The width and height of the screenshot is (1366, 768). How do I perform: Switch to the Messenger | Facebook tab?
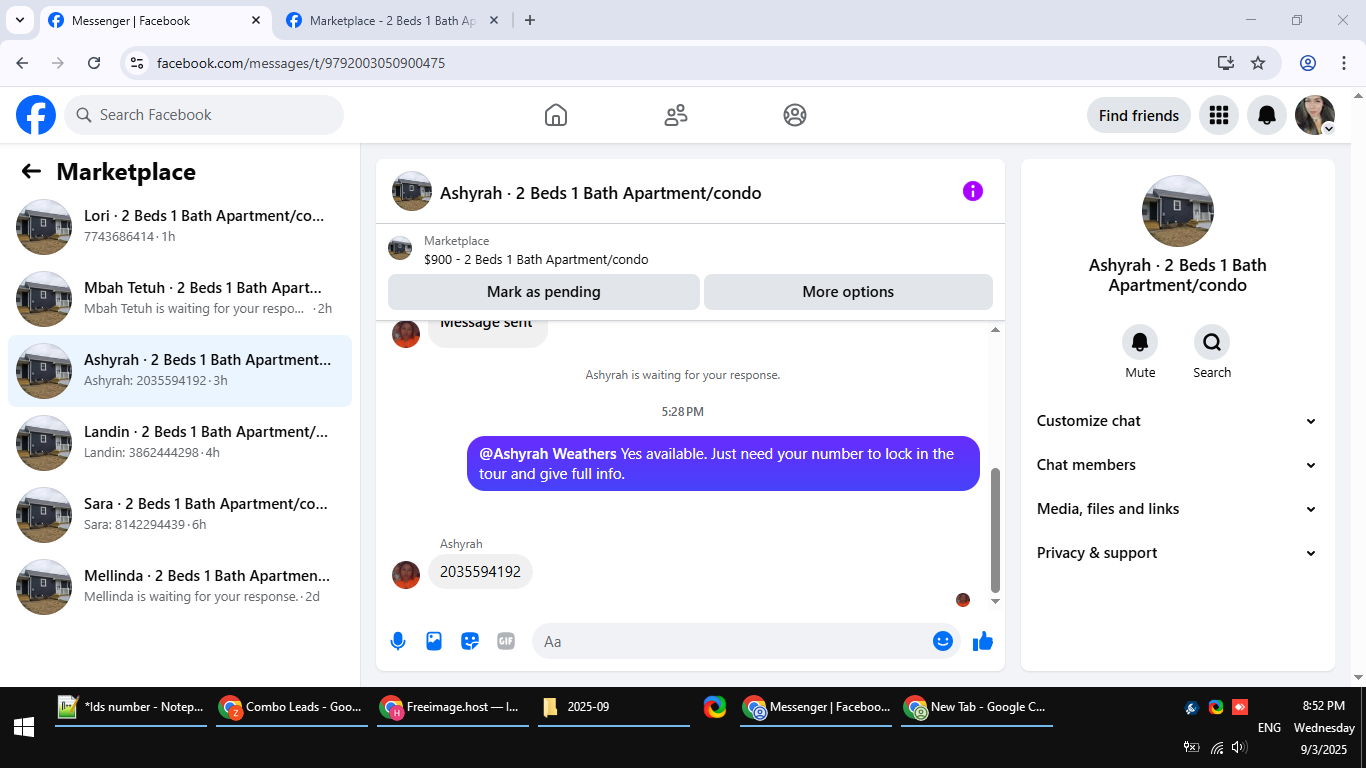coord(155,20)
